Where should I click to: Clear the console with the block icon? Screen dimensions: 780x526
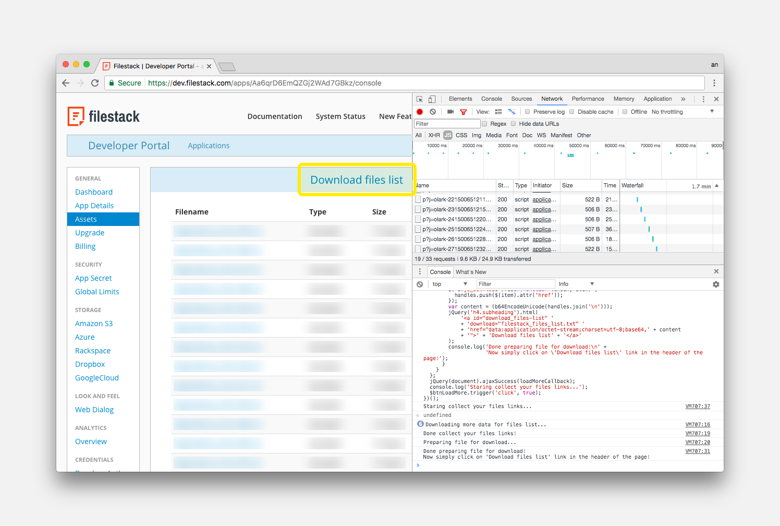tap(420, 284)
